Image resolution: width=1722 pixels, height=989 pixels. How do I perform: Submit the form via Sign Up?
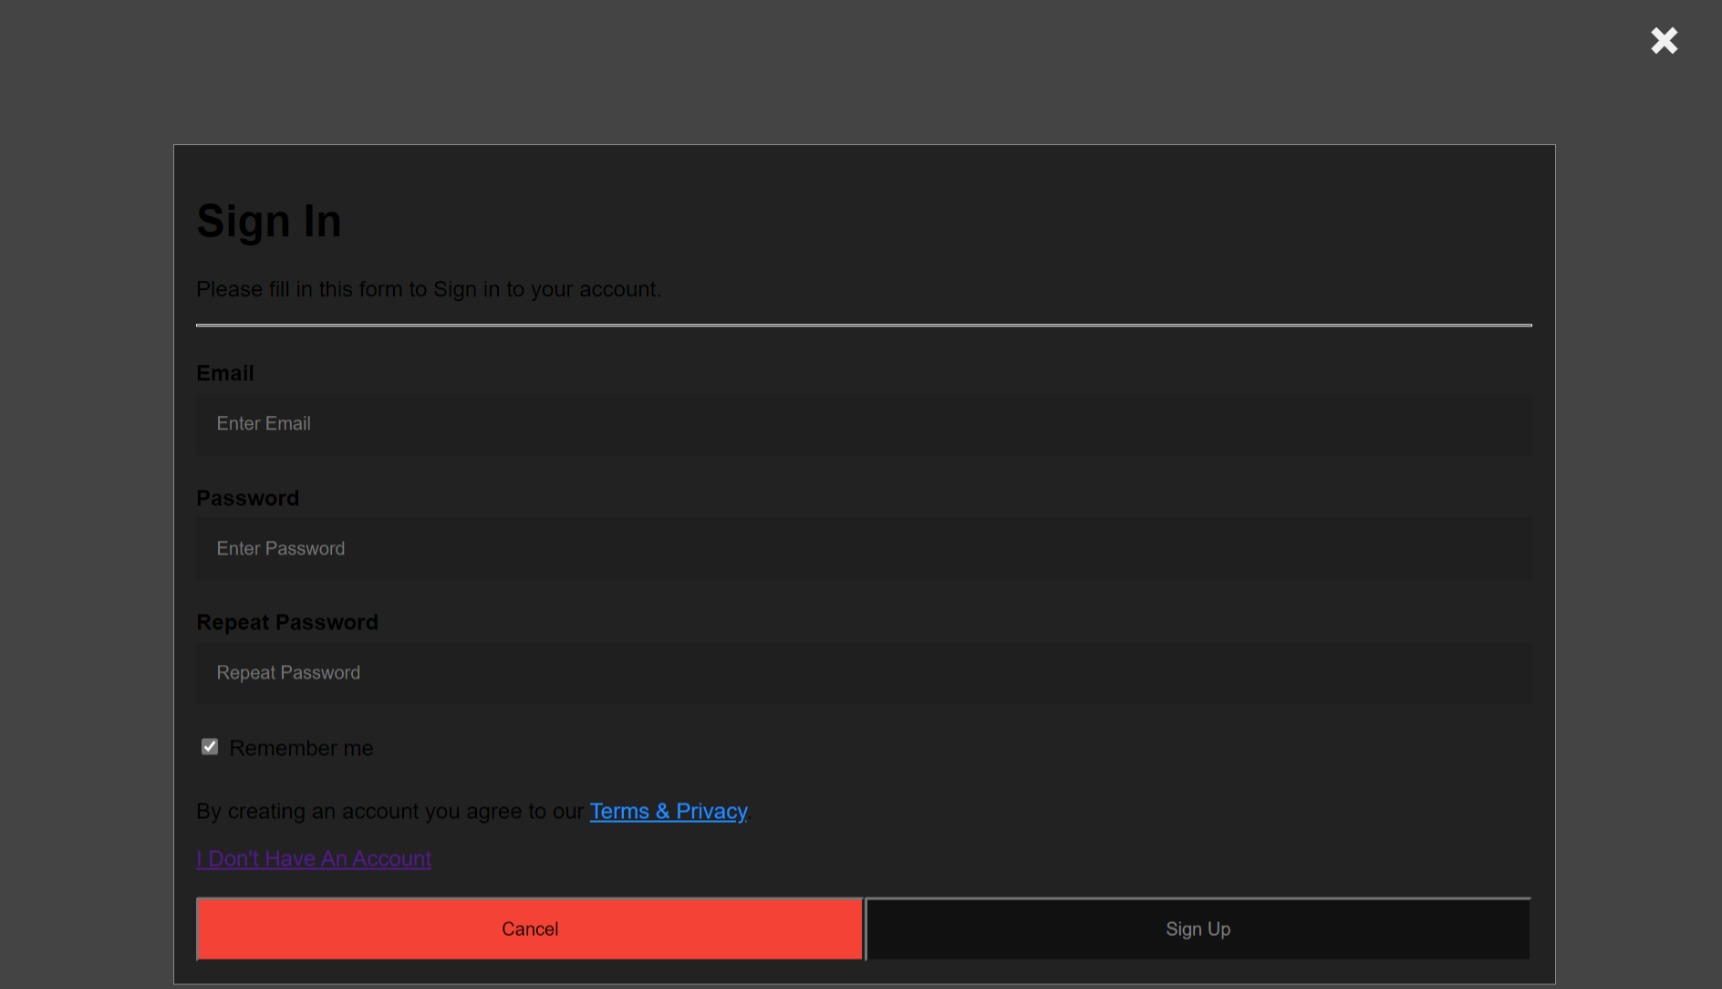(x=1197, y=929)
